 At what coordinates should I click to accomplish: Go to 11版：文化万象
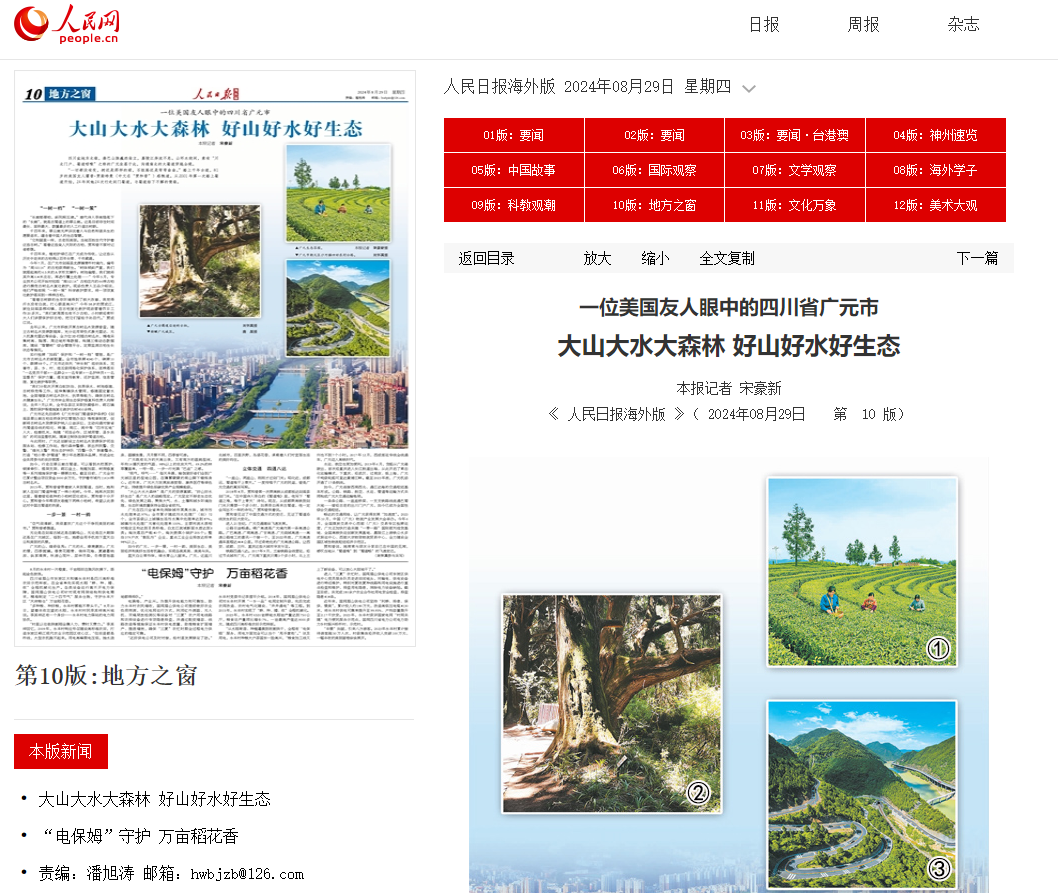(794, 205)
